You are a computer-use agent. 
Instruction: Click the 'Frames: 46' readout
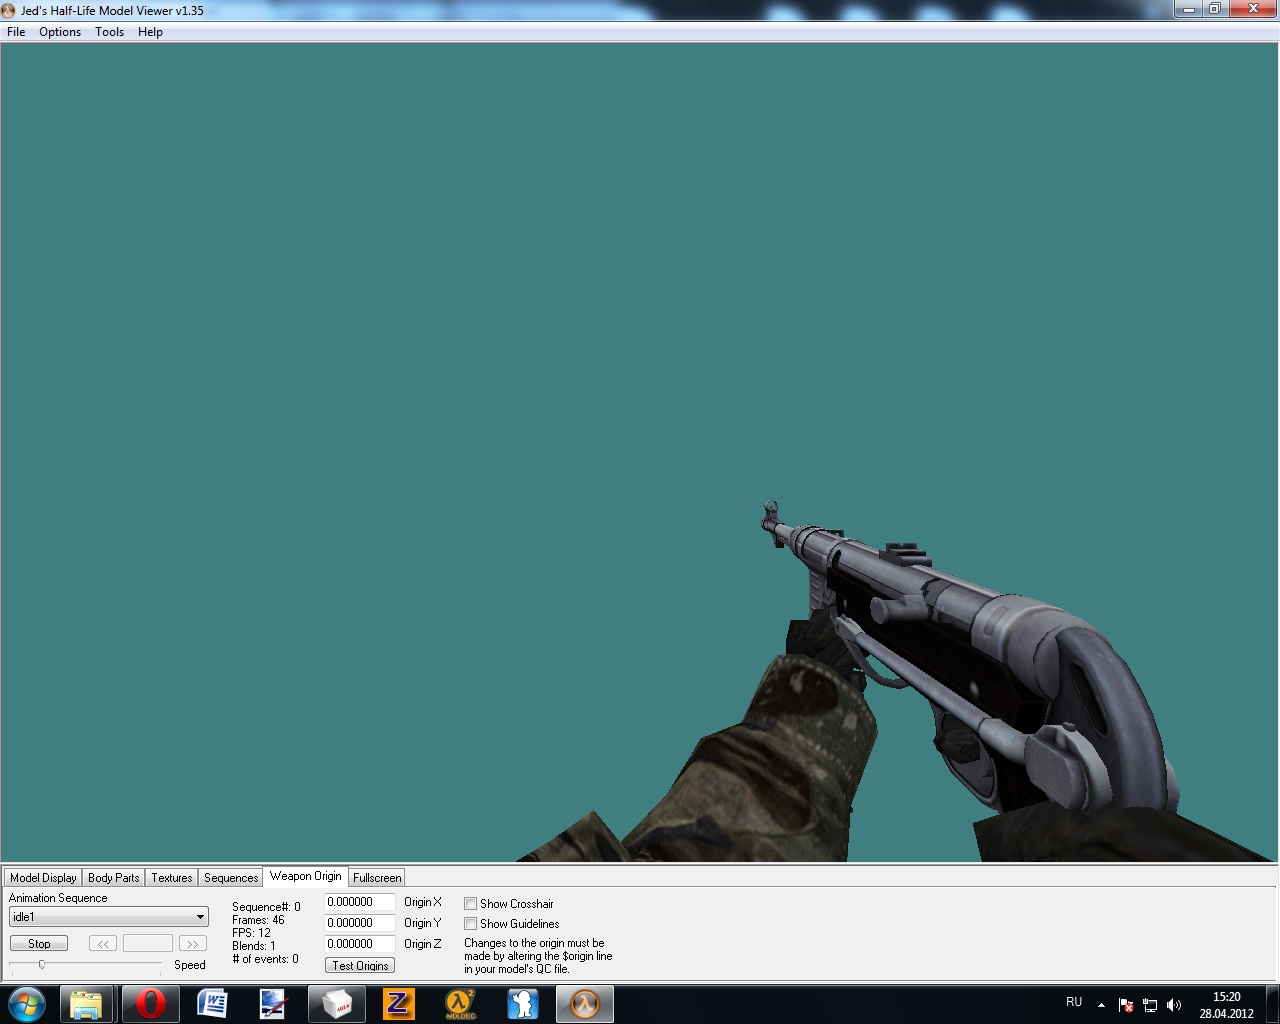click(x=258, y=920)
